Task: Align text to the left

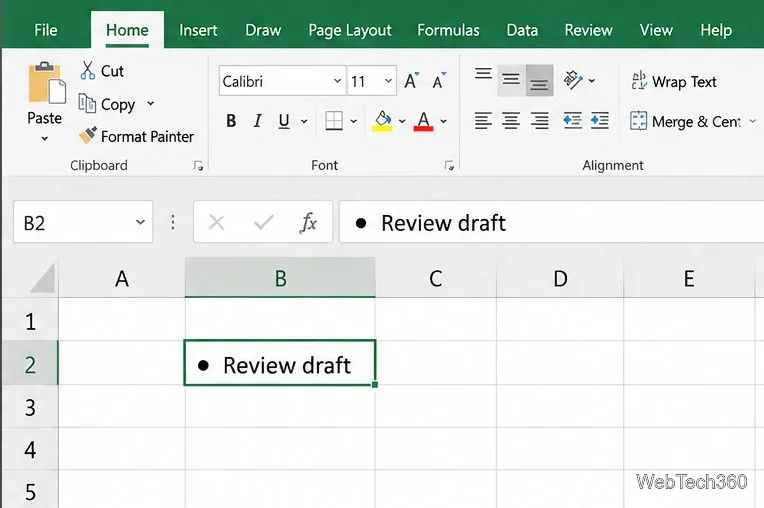Action: (483, 120)
